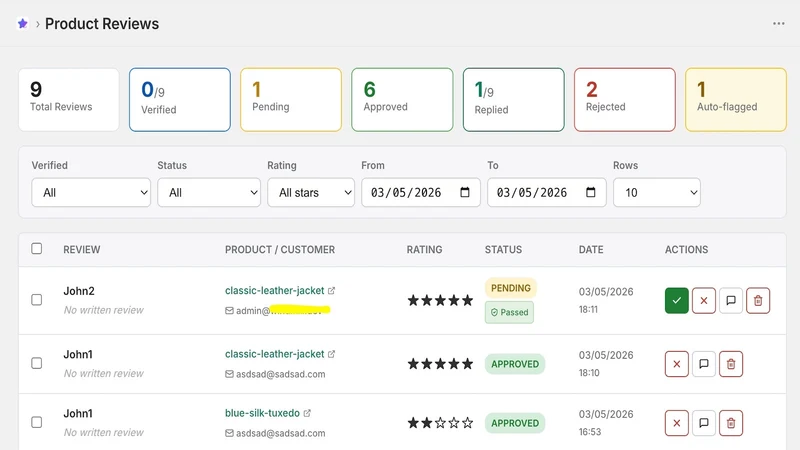Screen dimensions: 800x450
Task: Click the PENDING status badge
Action: coord(511,288)
